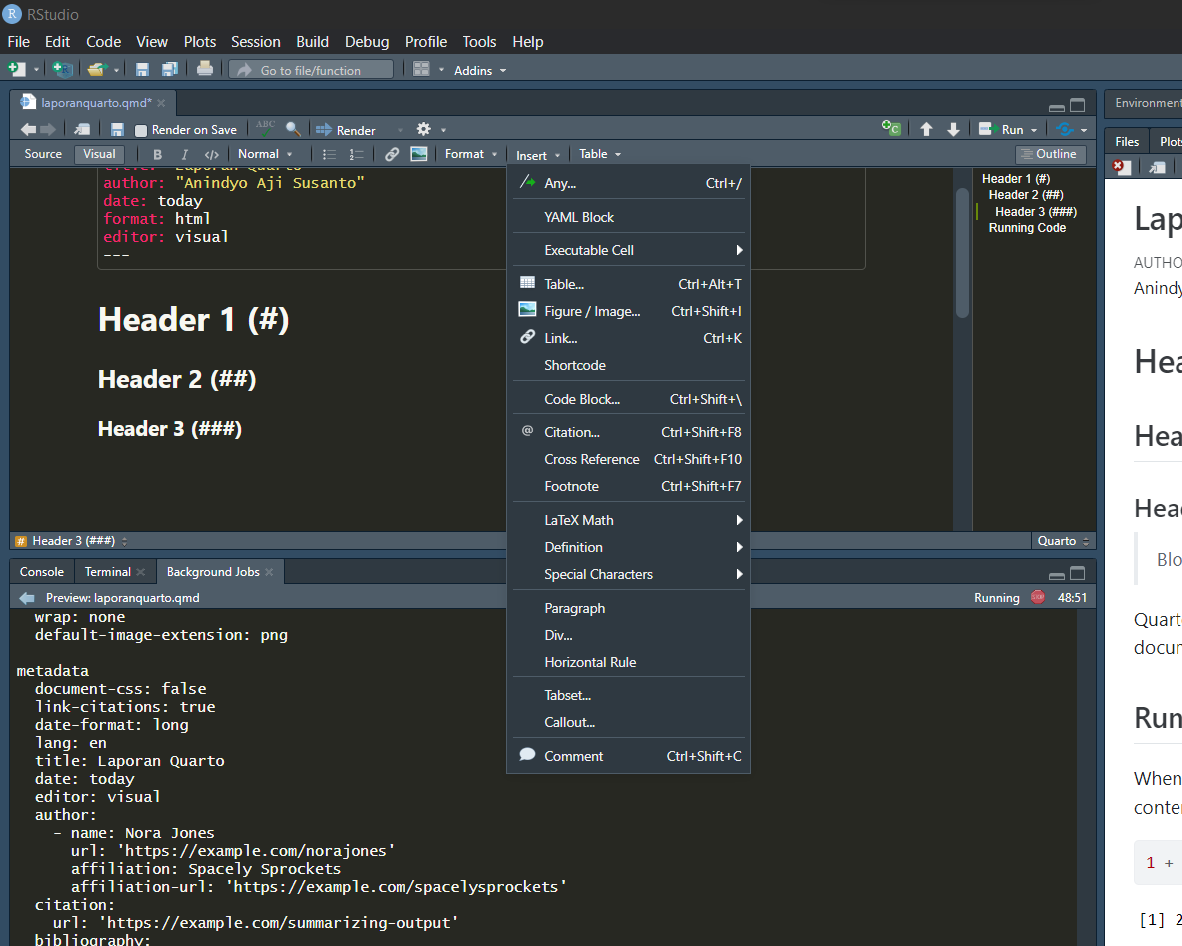Go to previous section with up arrow

[x=926, y=129]
